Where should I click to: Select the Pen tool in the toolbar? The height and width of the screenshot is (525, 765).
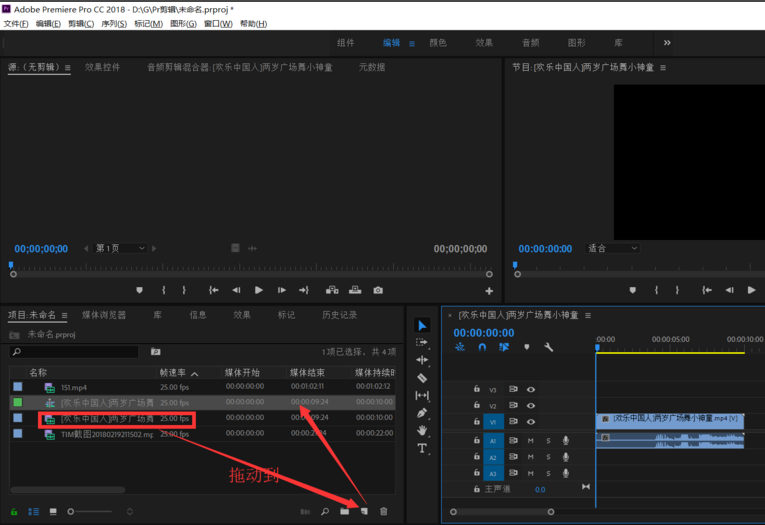click(422, 412)
